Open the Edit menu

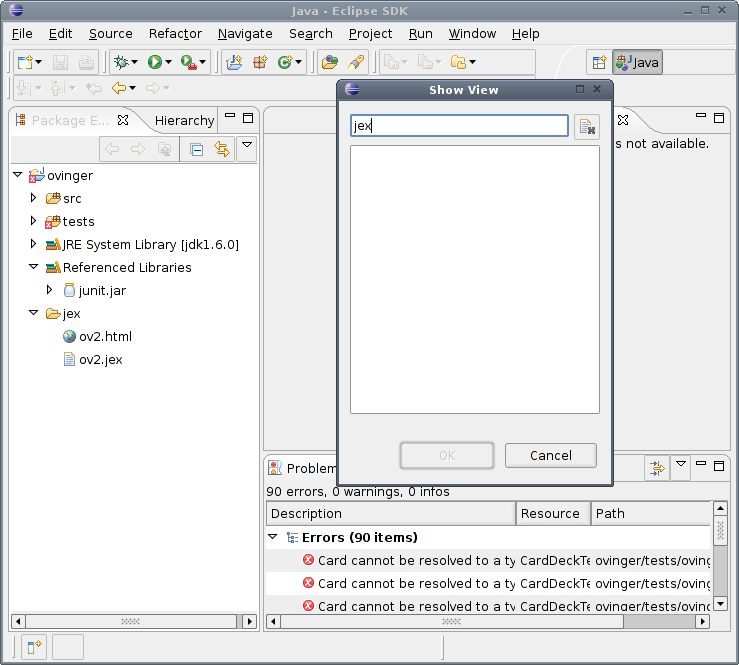pyautogui.click(x=60, y=34)
